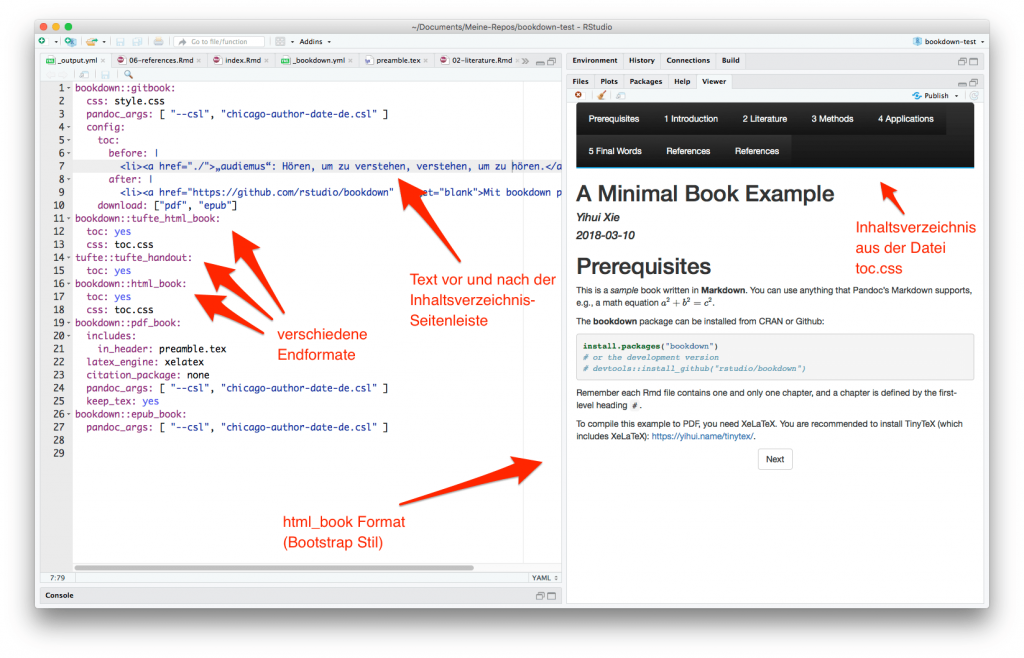This screenshot has height=658, width=1024.
Task: Minimize the source editor pane
Action: coord(540,62)
